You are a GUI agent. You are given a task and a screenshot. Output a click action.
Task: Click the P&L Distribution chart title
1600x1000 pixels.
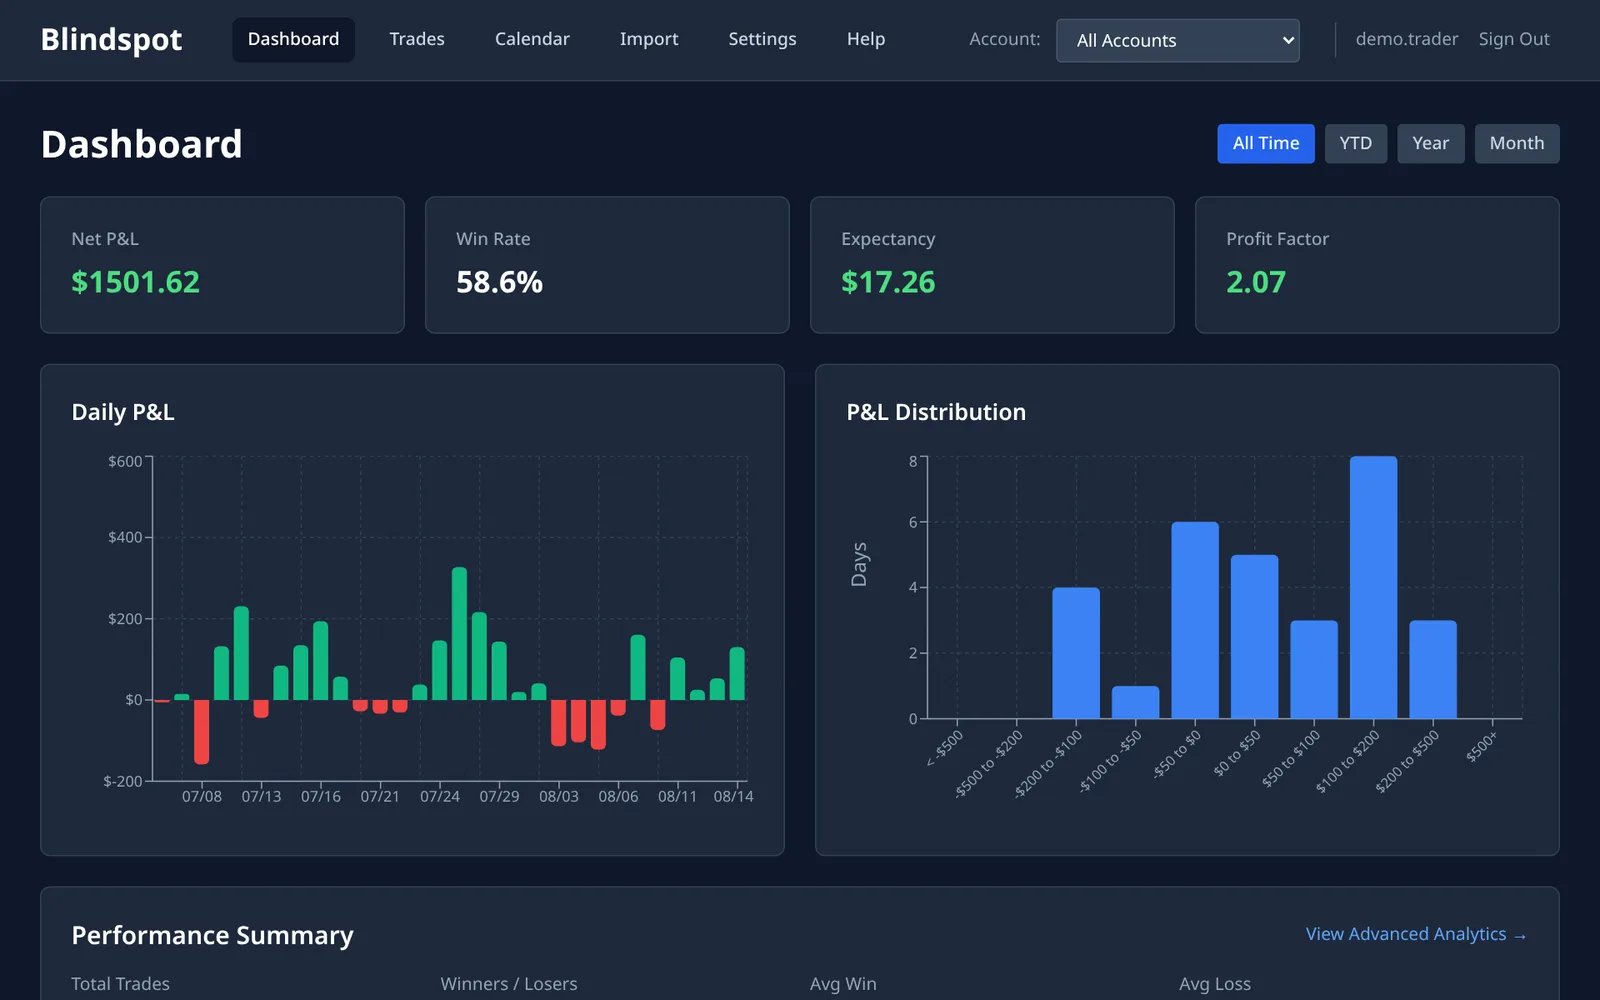tap(936, 412)
